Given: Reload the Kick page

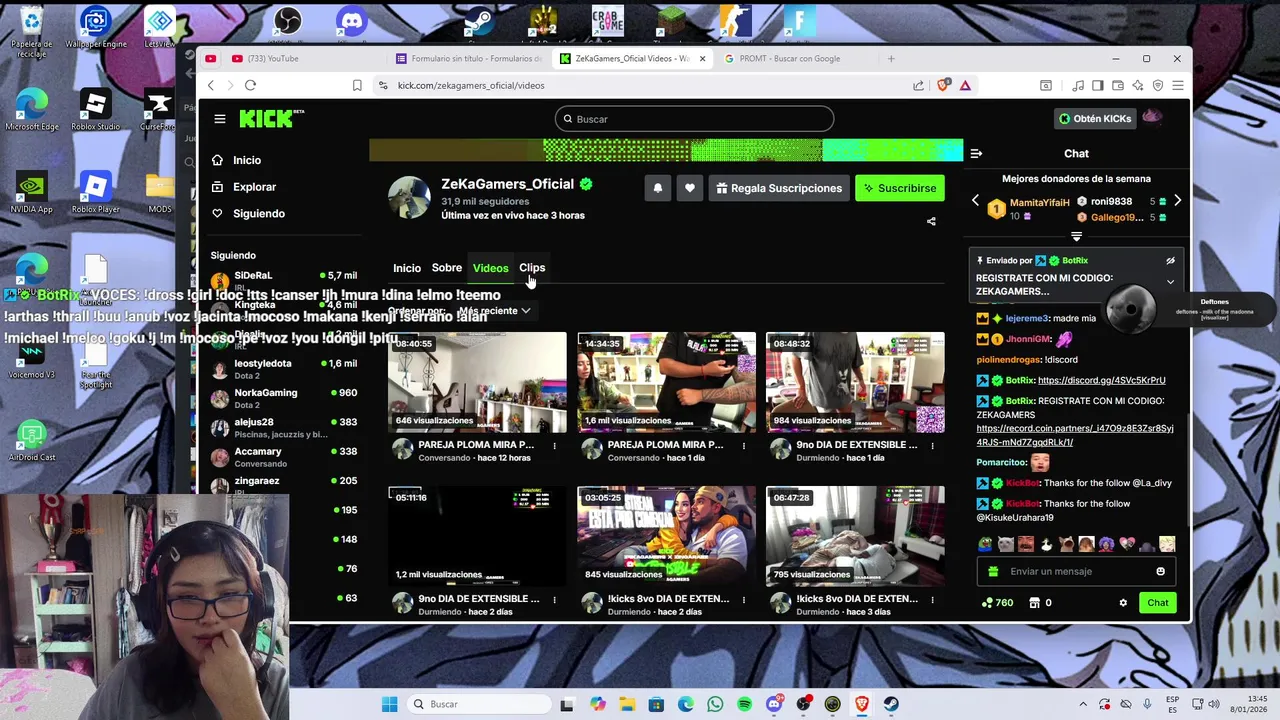Looking at the screenshot, I should 251,85.
